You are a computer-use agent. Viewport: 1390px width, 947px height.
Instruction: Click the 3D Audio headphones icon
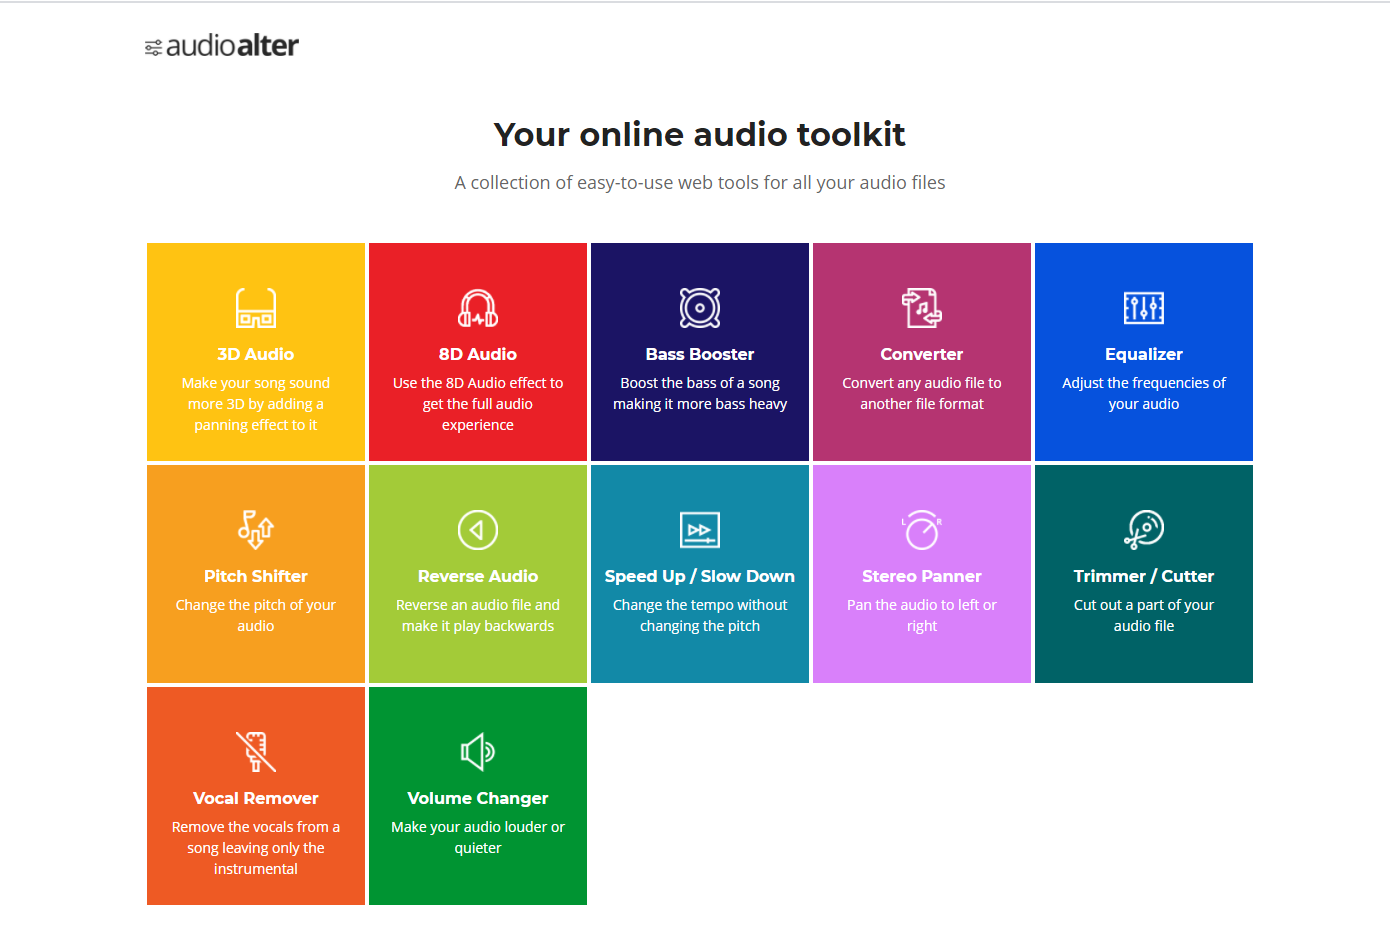click(x=256, y=308)
